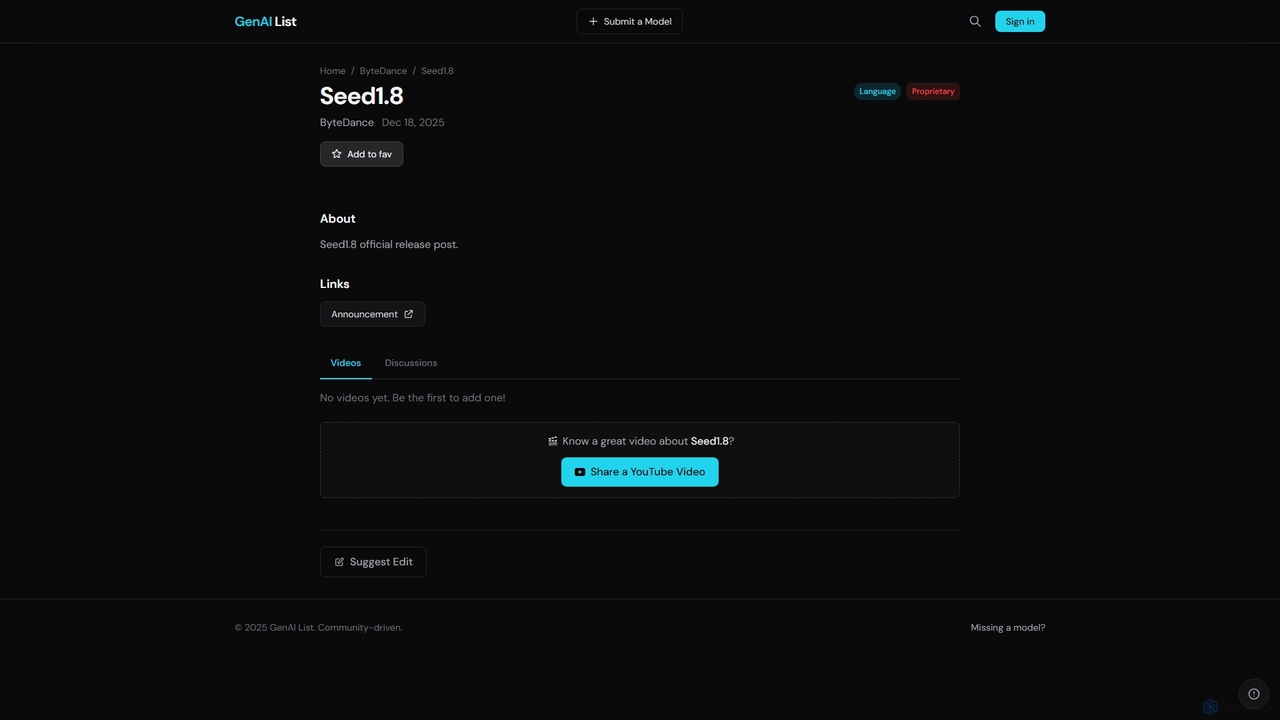The image size is (1280, 720).
Task: Select the Seed1.8 breadcrumb entry
Action: (437, 71)
